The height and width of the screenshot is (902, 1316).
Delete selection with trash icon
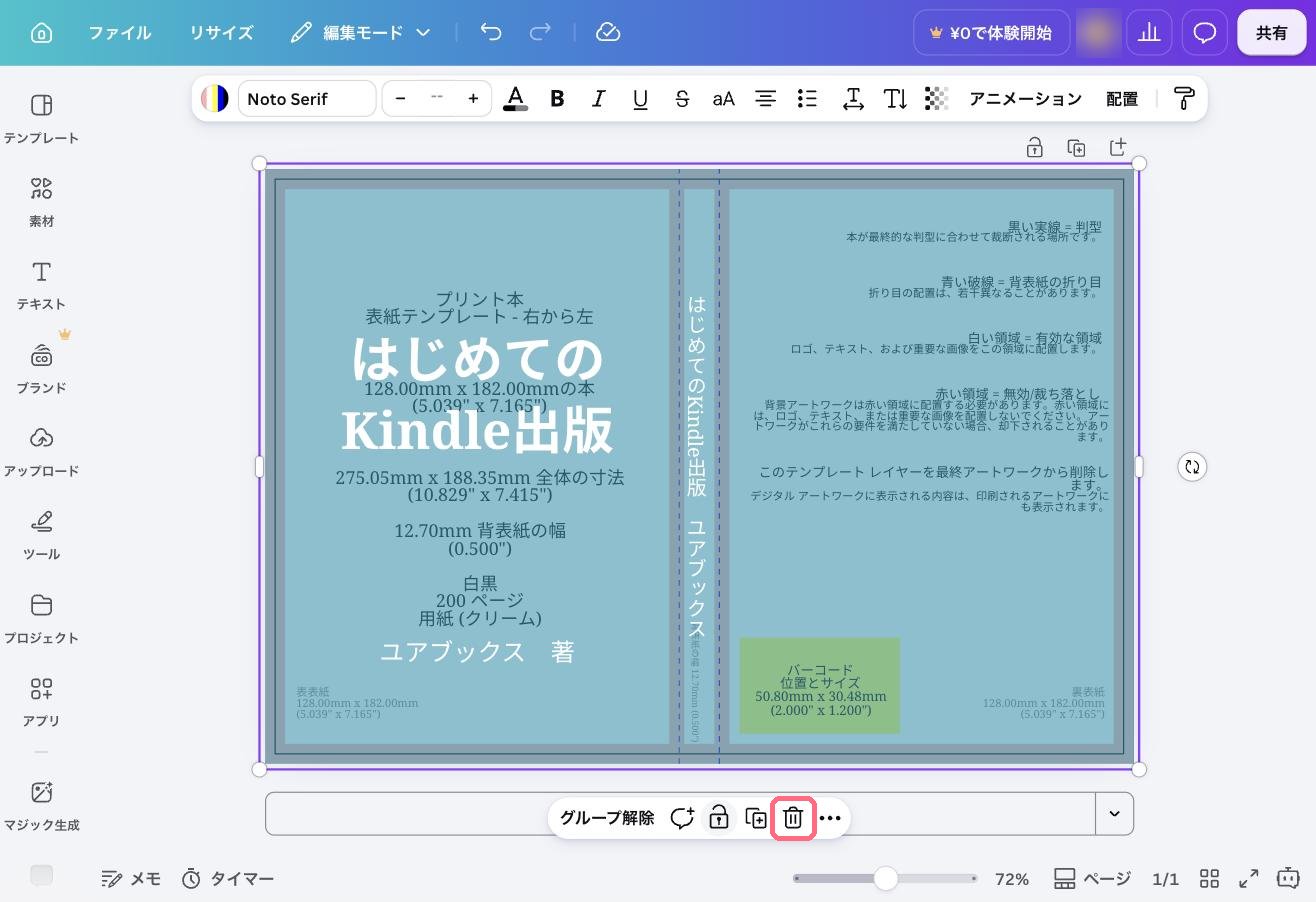(793, 818)
